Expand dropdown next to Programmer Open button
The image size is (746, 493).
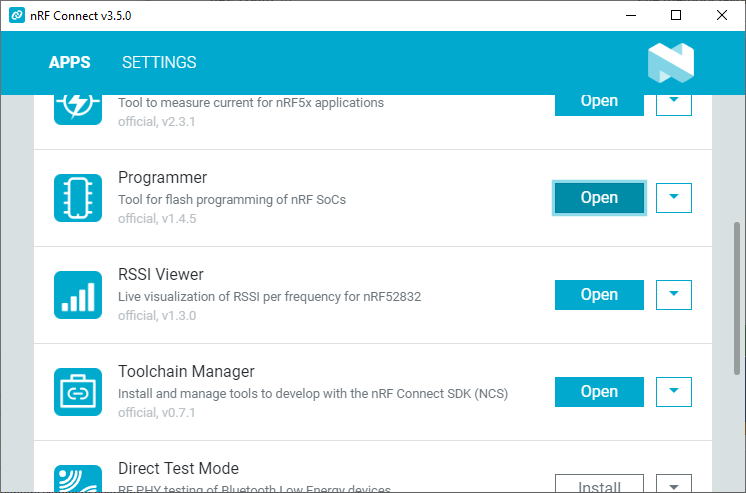coord(674,198)
